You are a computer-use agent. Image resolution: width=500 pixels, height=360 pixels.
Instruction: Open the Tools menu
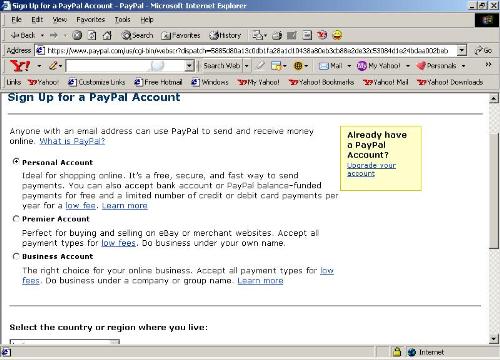pyautogui.click(x=122, y=20)
